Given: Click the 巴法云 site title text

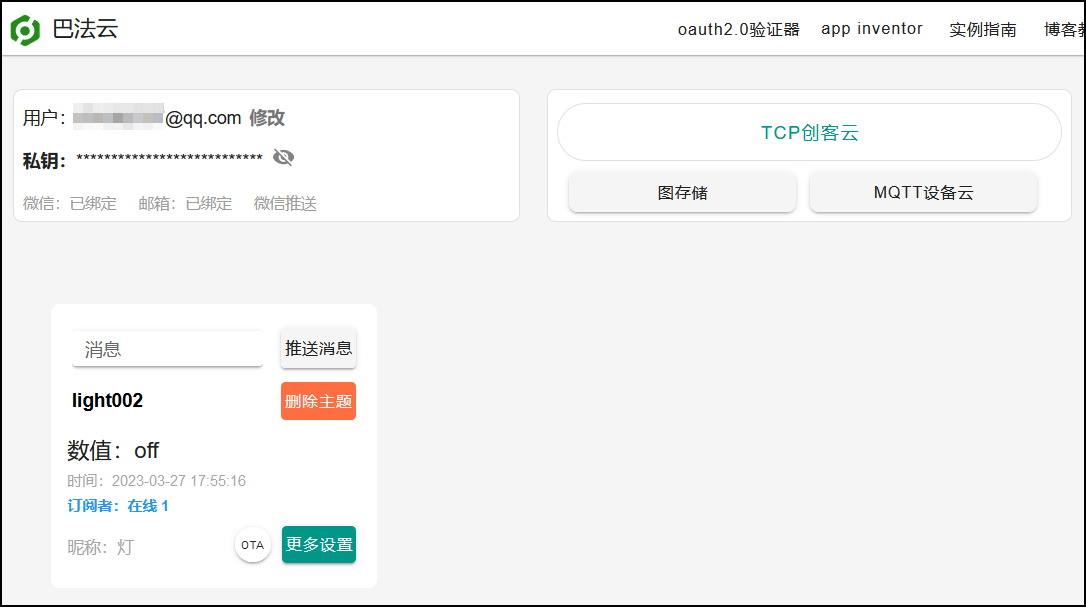Looking at the screenshot, I should [x=85, y=29].
